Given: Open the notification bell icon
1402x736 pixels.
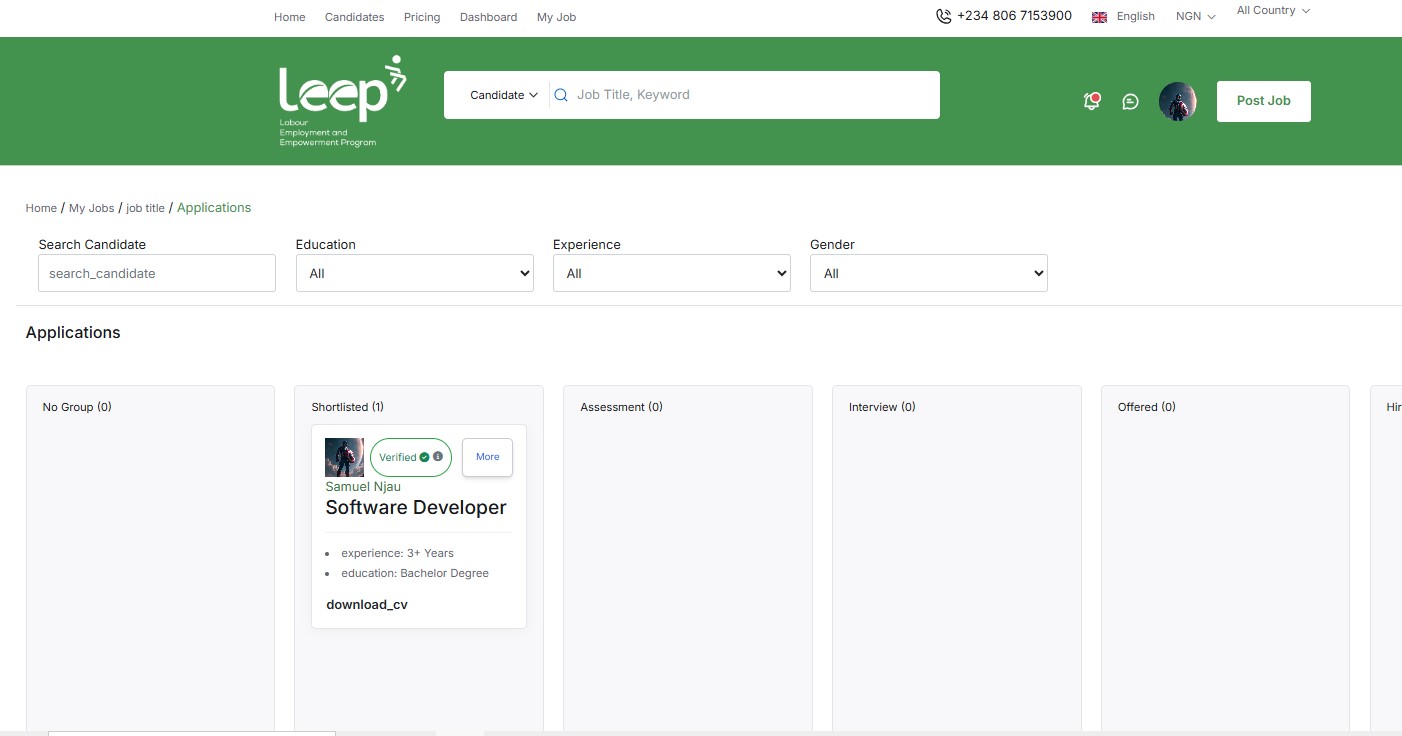Looking at the screenshot, I should (1091, 101).
